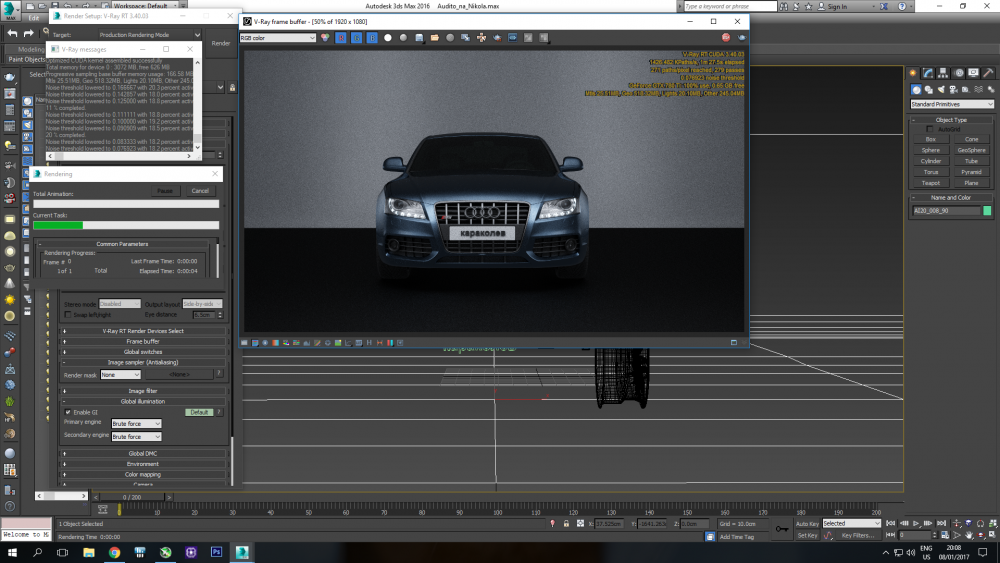Open the Utilities hammer tab
1000x563 pixels.
click(988, 73)
